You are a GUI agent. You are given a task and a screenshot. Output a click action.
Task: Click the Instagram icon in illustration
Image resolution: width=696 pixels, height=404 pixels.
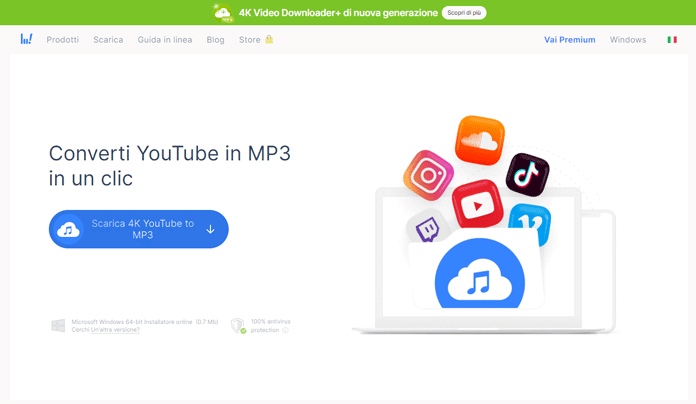click(x=428, y=175)
